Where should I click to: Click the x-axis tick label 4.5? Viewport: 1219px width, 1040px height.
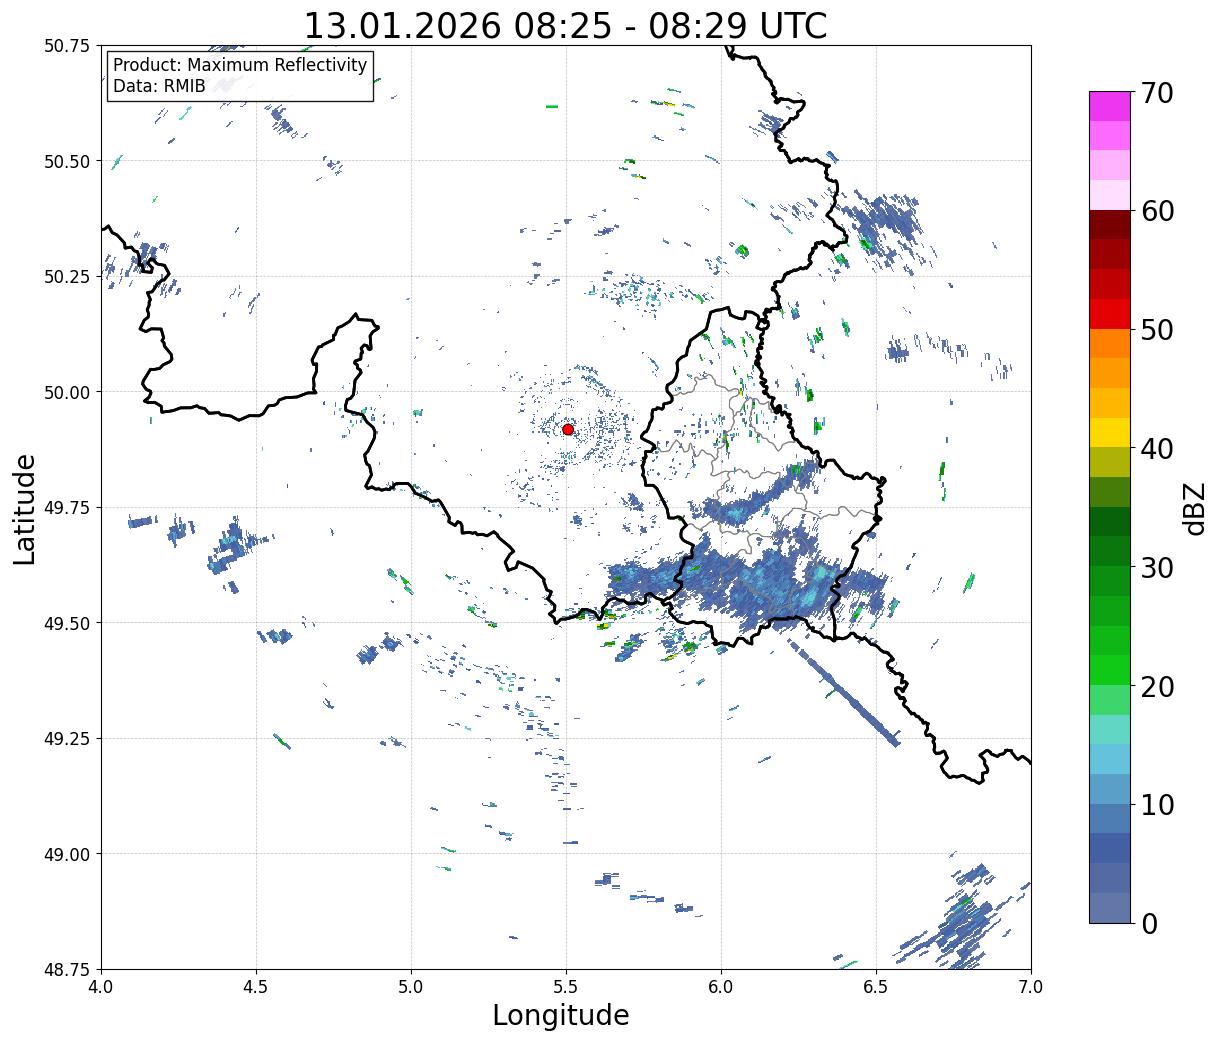tap(256, 986)
